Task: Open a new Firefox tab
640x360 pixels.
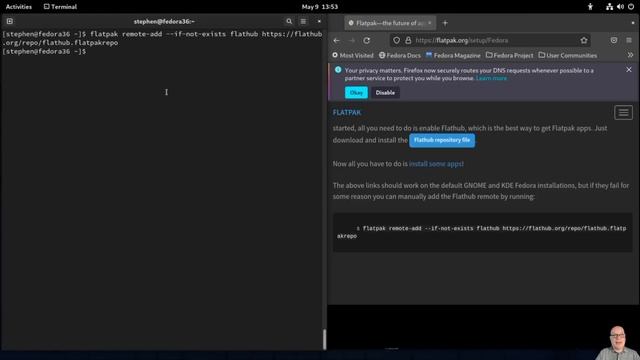Action: click(445, 23)
